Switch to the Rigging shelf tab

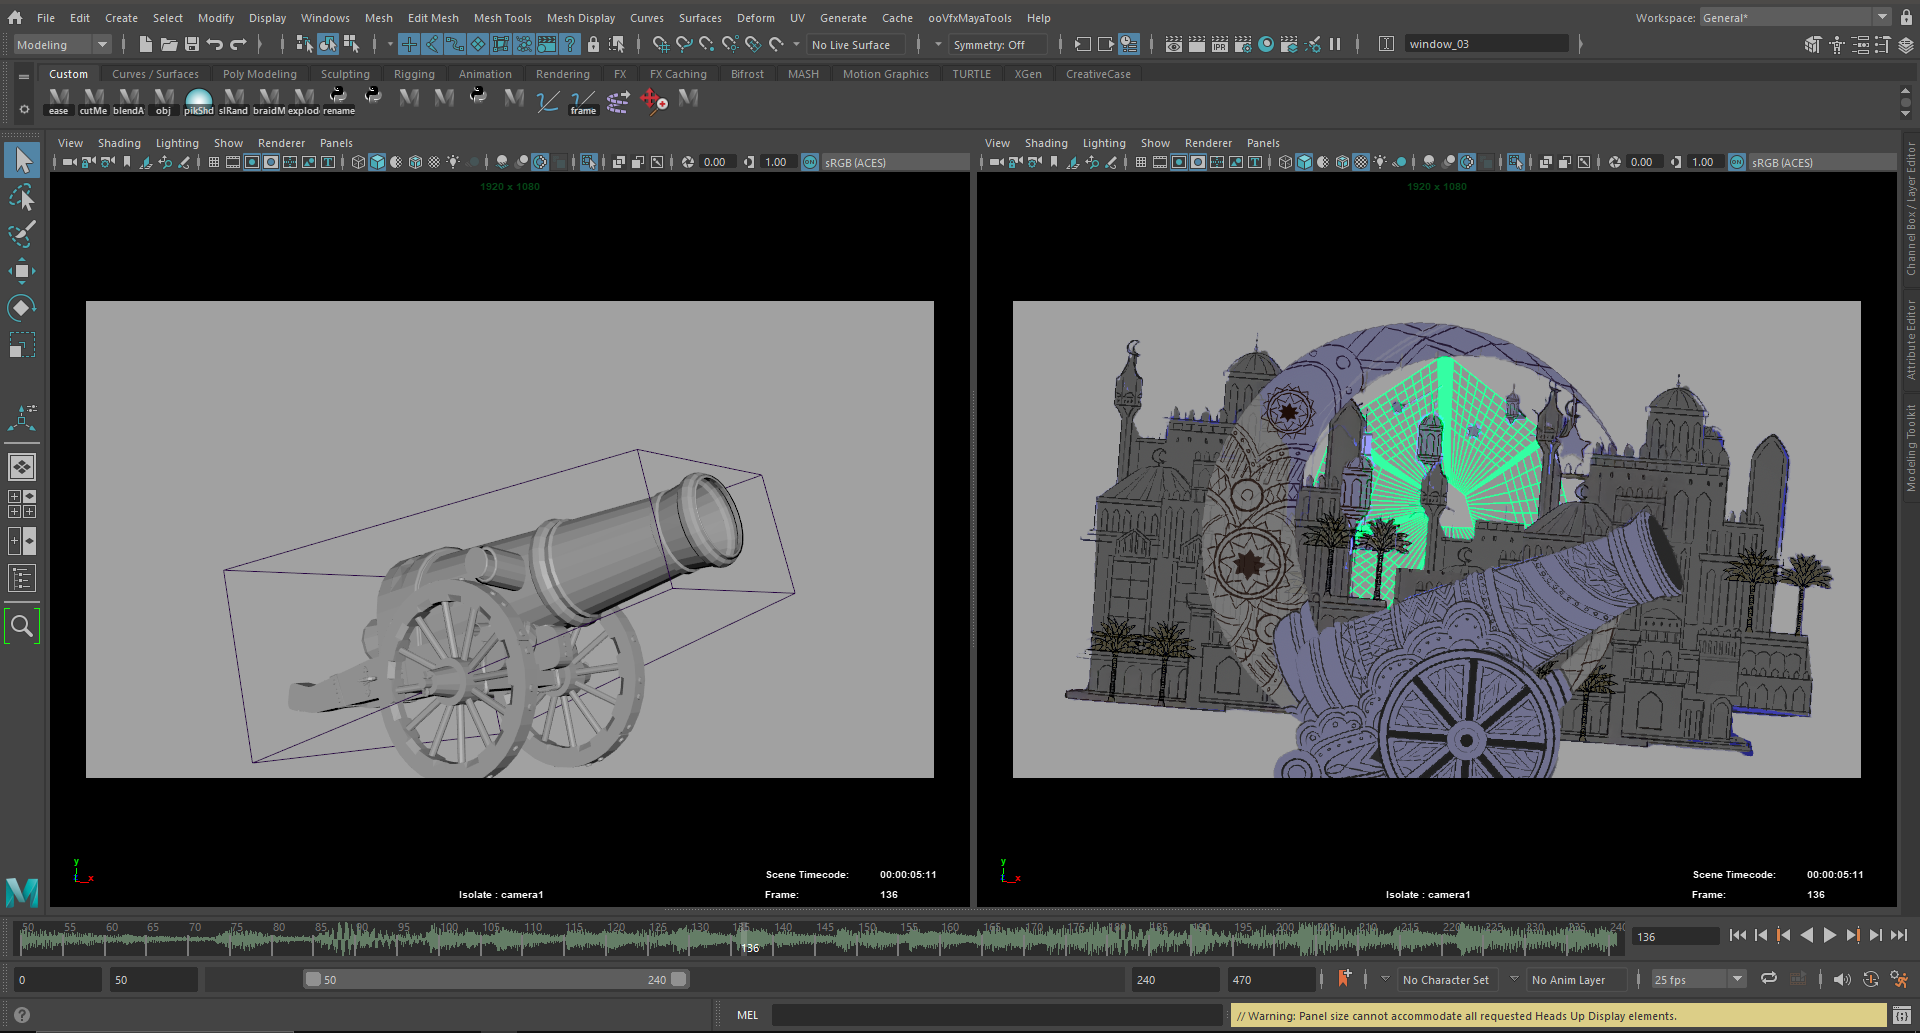click(x=414, y=74)
